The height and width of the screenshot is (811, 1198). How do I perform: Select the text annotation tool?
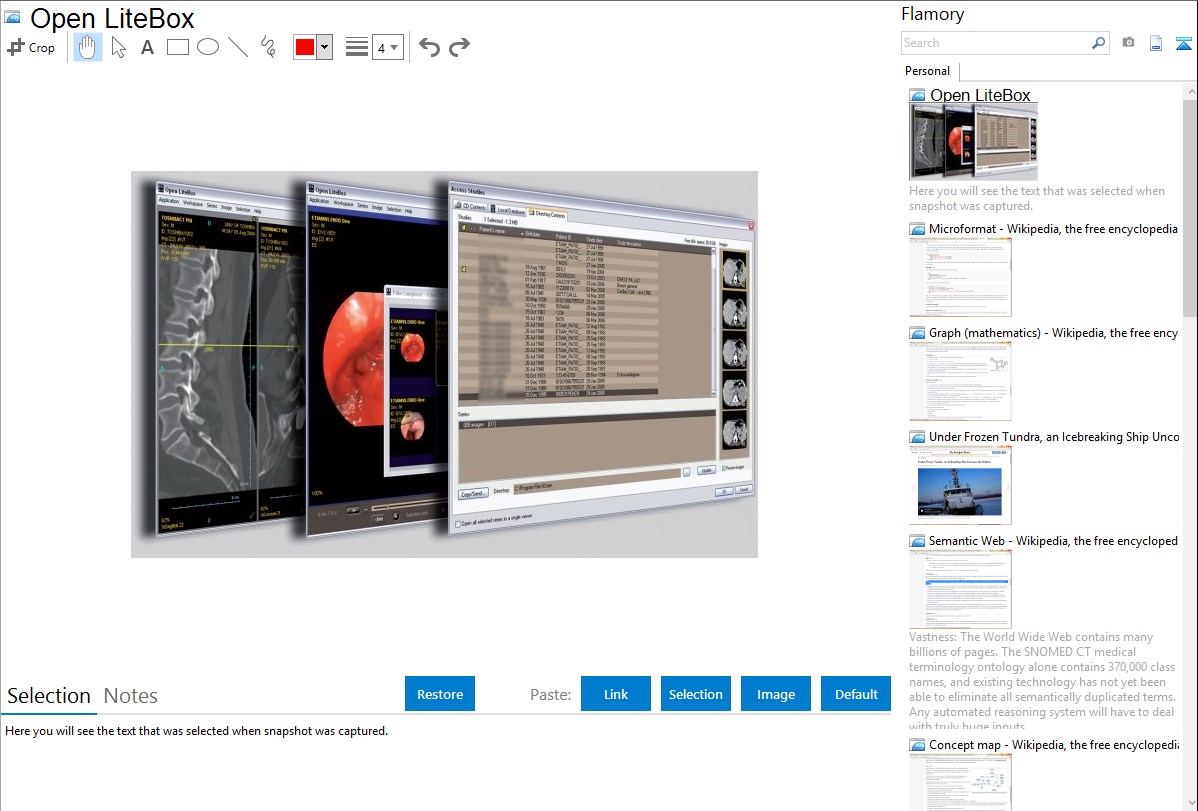pyautogui.click(x=147, y=47)
